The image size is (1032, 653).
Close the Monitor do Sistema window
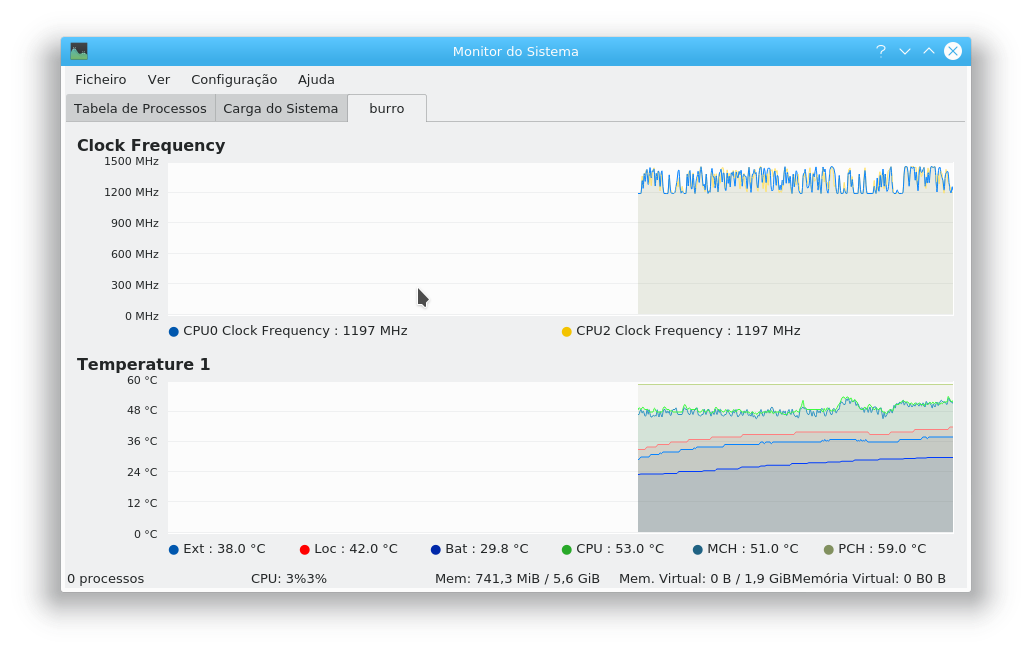click(x=952, y=51)
